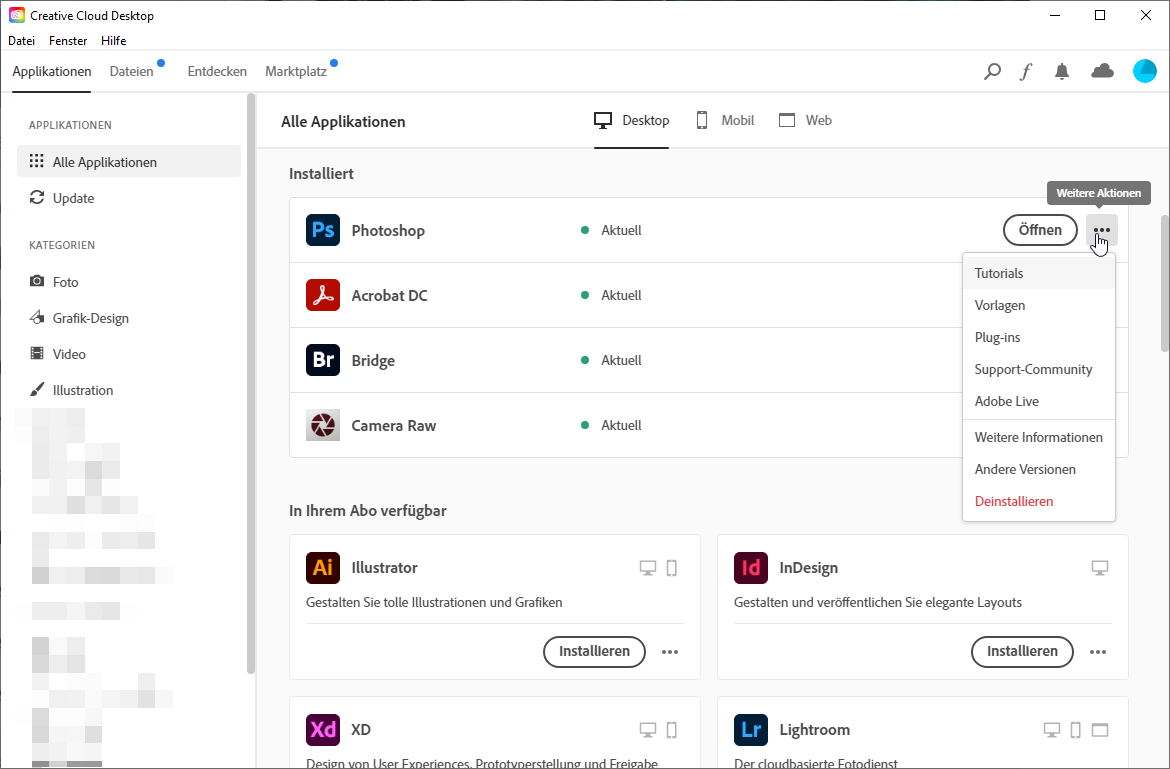Install Illustrator with Installieren button
Screen dimensions: 1170x769
pyautogui.click(x=594, y=651)
